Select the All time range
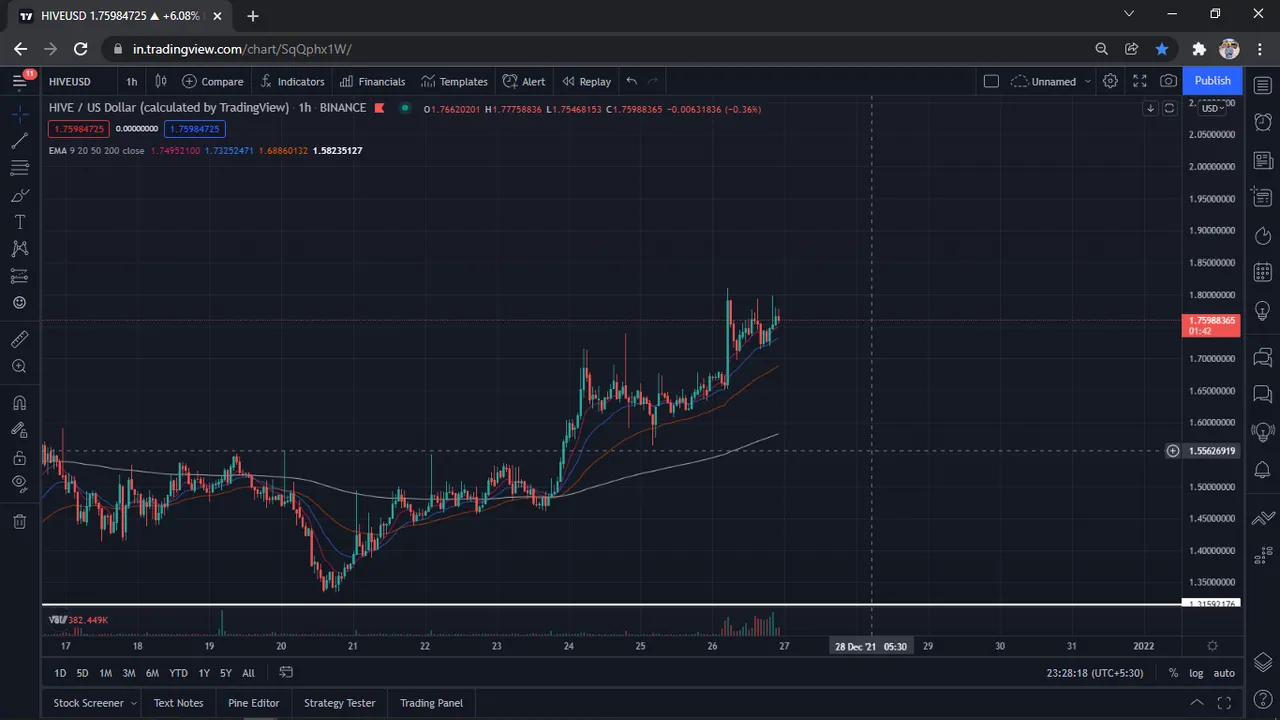The height and width of the screenshot is (720, 1280). click(x=248, y=673)
